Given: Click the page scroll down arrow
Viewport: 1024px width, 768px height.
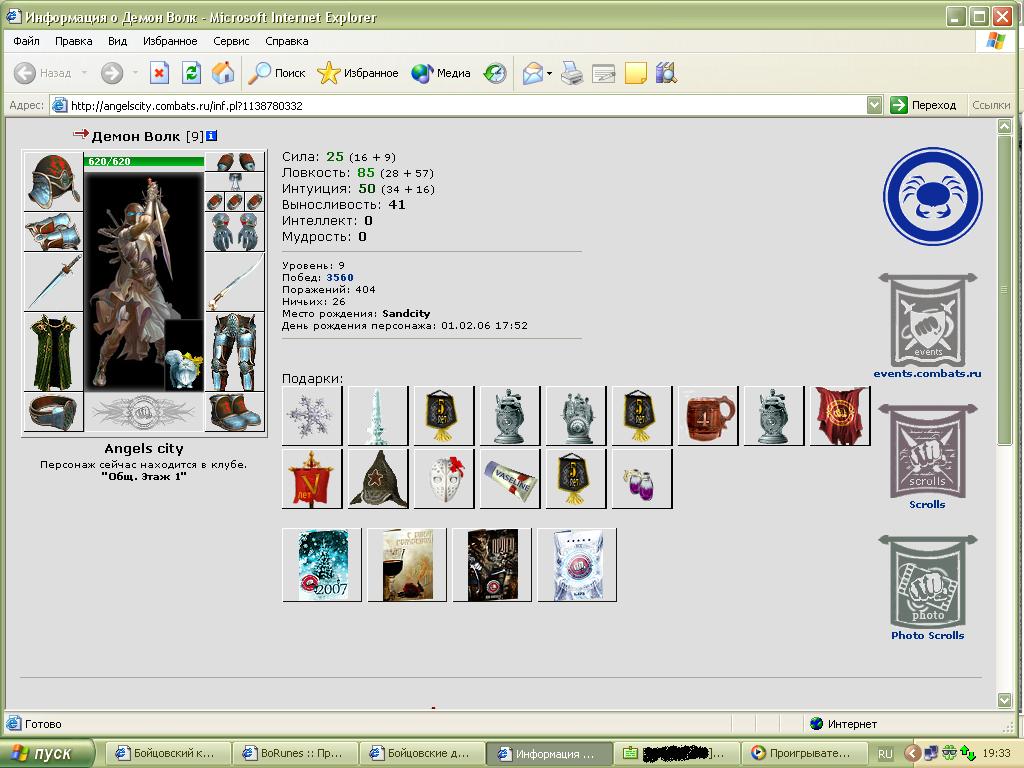Looking at the screenshot, I should pos(1004,700).
